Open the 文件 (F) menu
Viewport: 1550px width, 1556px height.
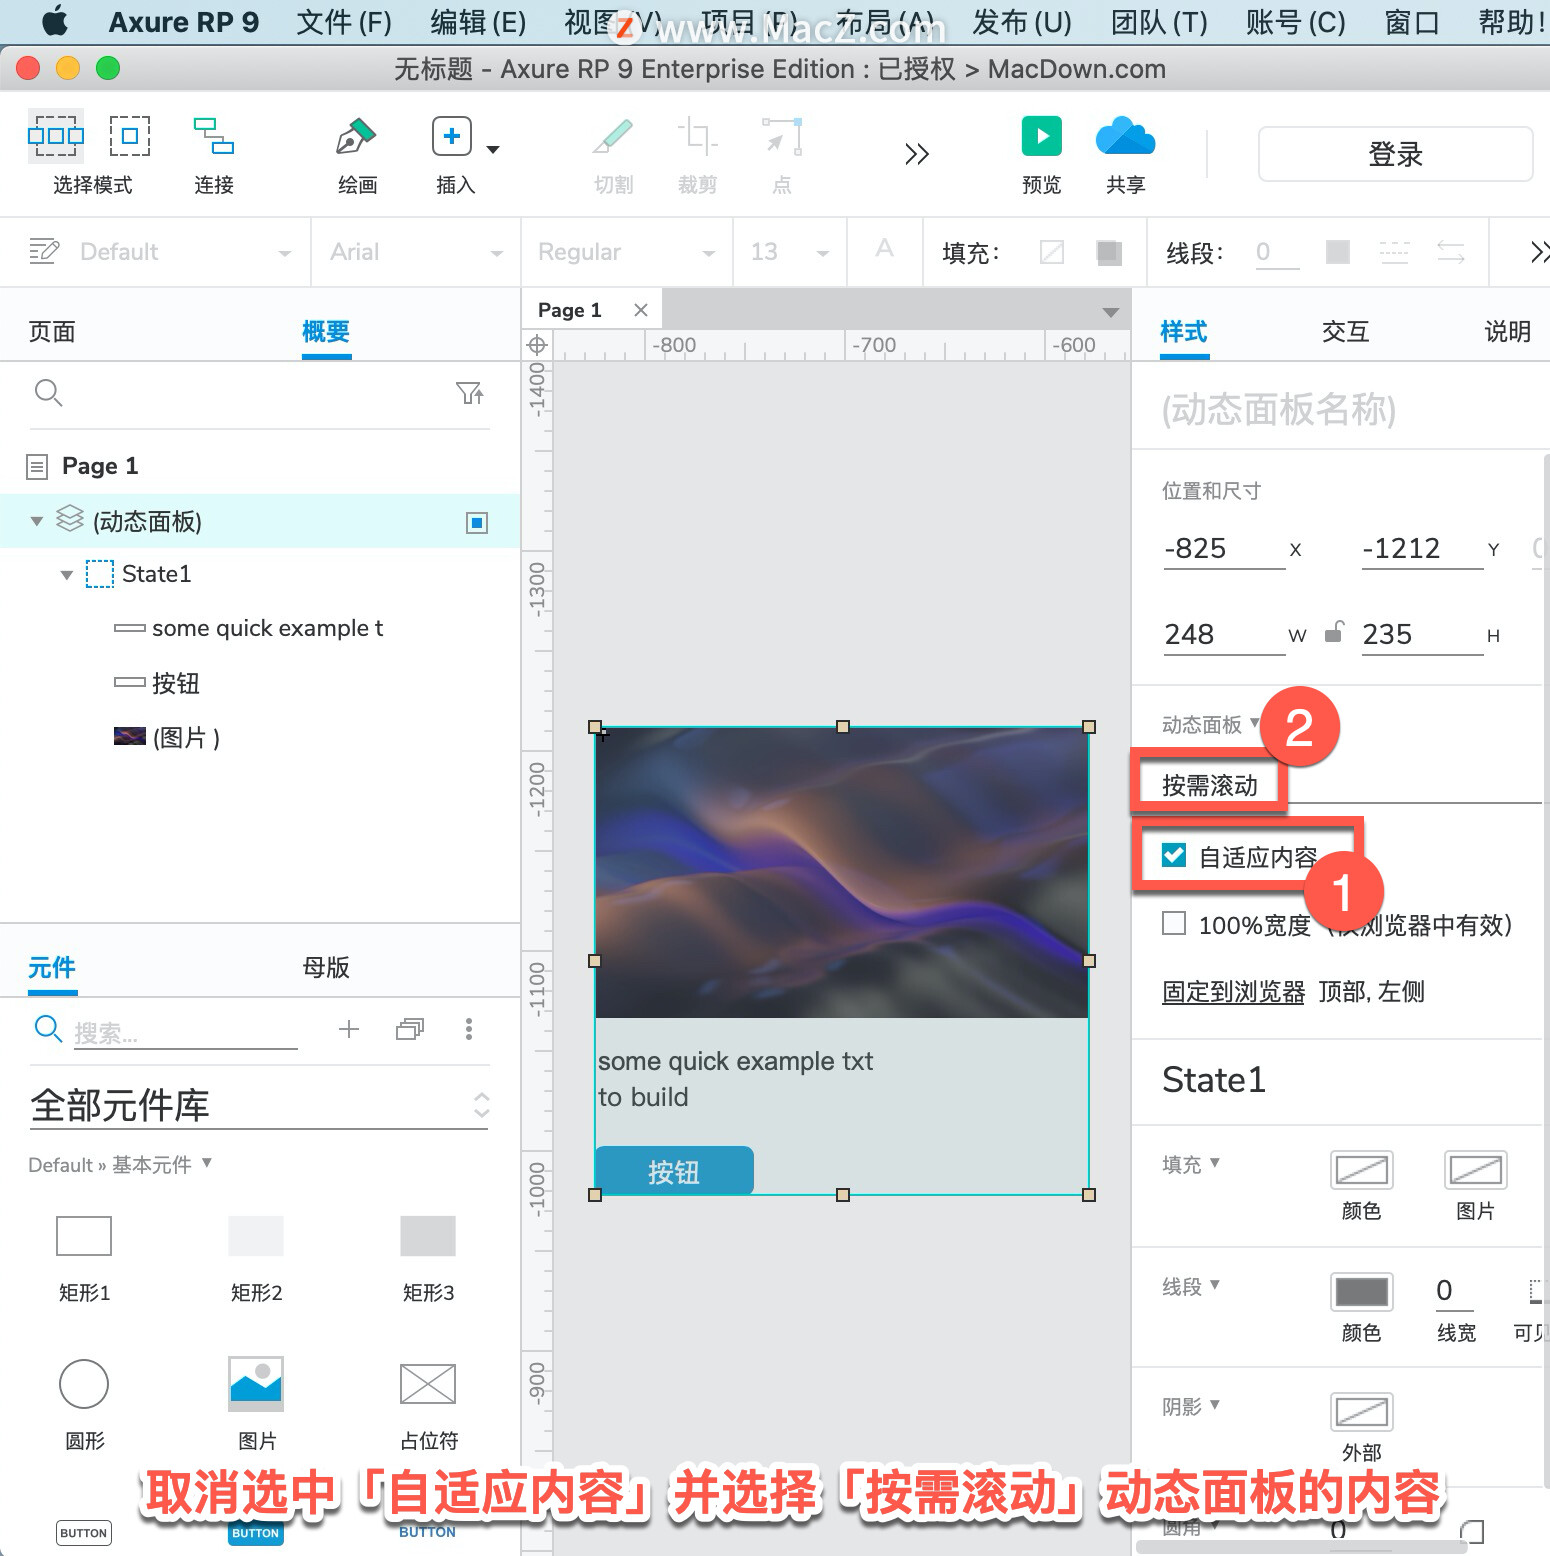tap(344, 22)
